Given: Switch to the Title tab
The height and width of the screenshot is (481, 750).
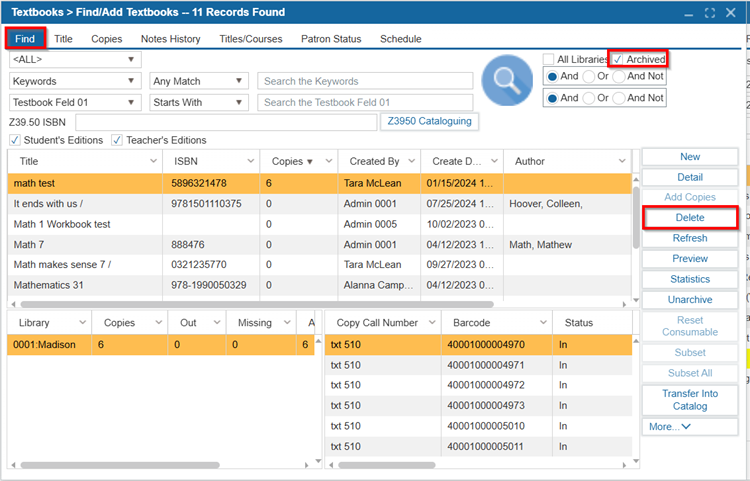Looking at the screenshot, I should (63, 39).
